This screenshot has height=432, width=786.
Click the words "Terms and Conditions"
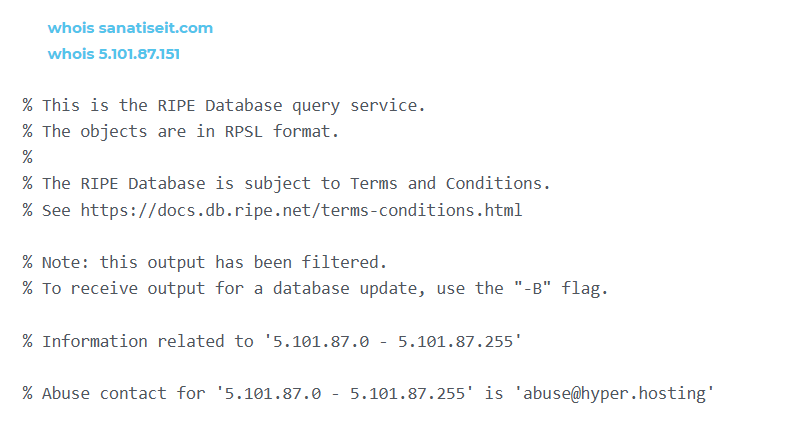point(450,184)
